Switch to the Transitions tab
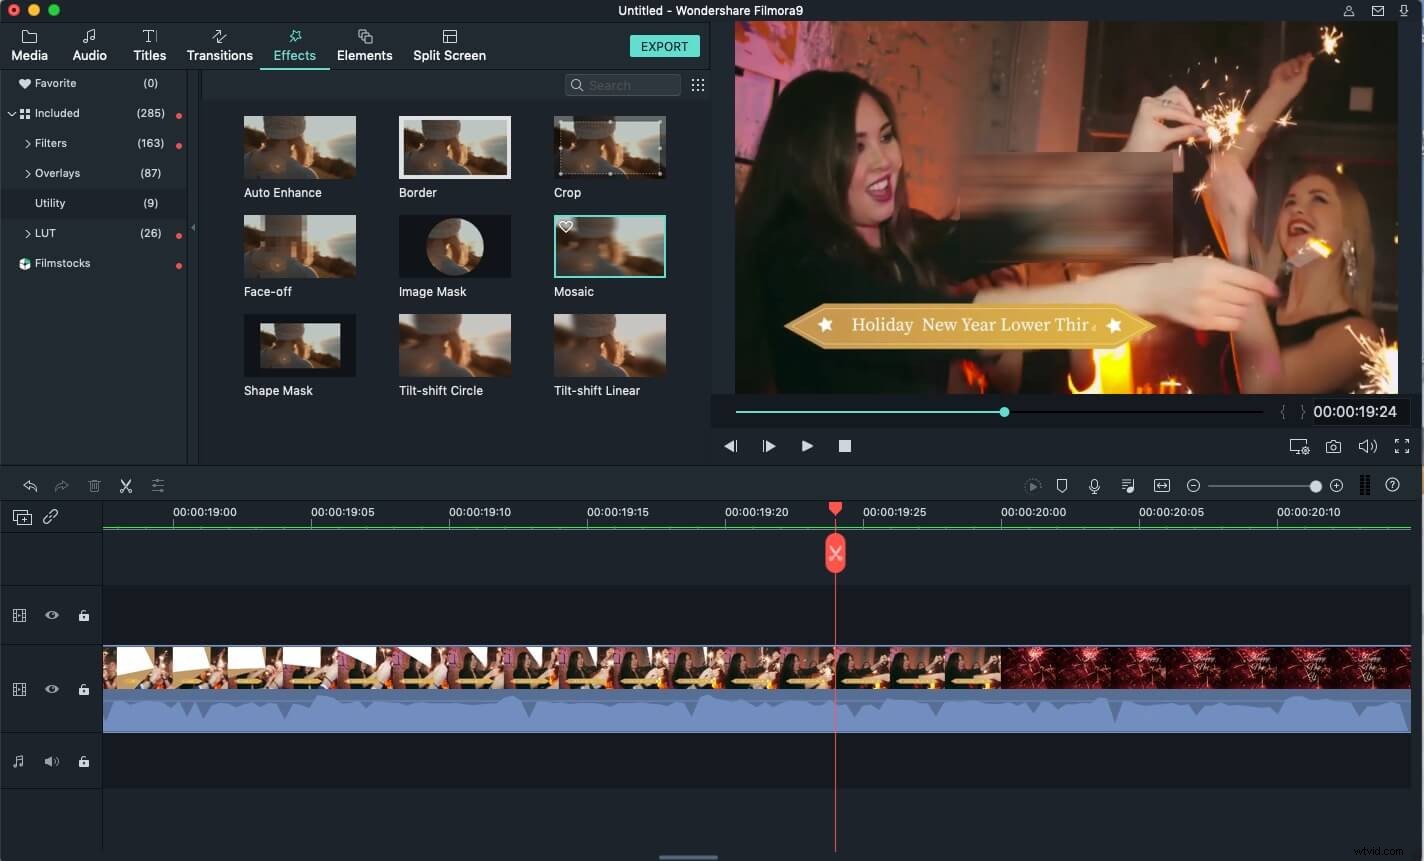Viewport: 1424px width, 861px height. point(219,45)
